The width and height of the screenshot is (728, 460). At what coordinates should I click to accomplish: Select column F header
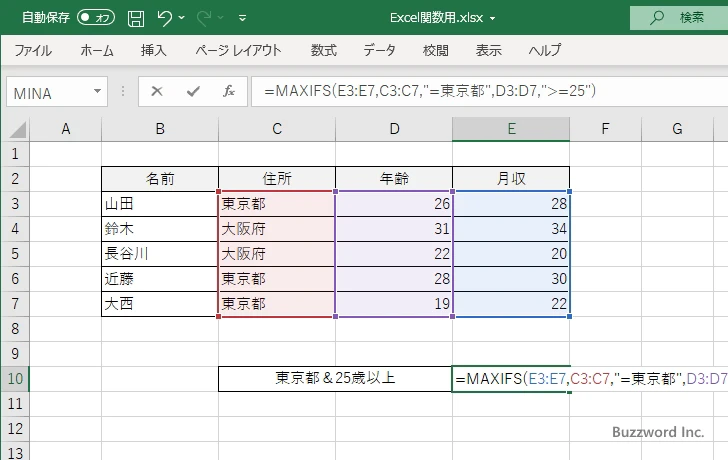click(x=605, y=129)
